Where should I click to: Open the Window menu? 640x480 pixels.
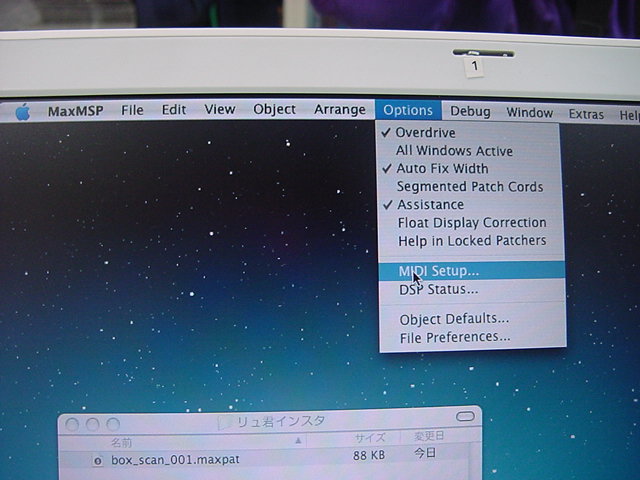click(x=530, y=113)
